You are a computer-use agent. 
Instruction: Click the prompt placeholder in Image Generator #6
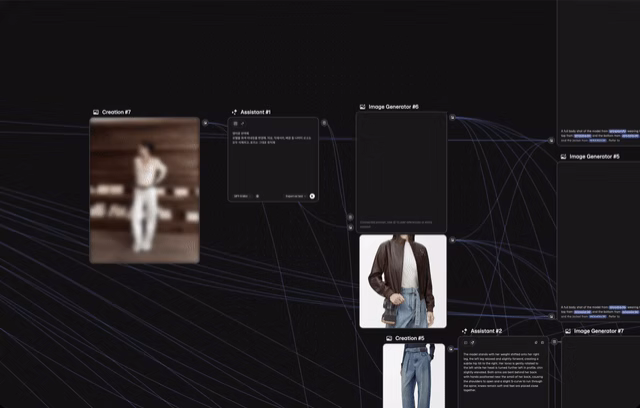(396, 224)
